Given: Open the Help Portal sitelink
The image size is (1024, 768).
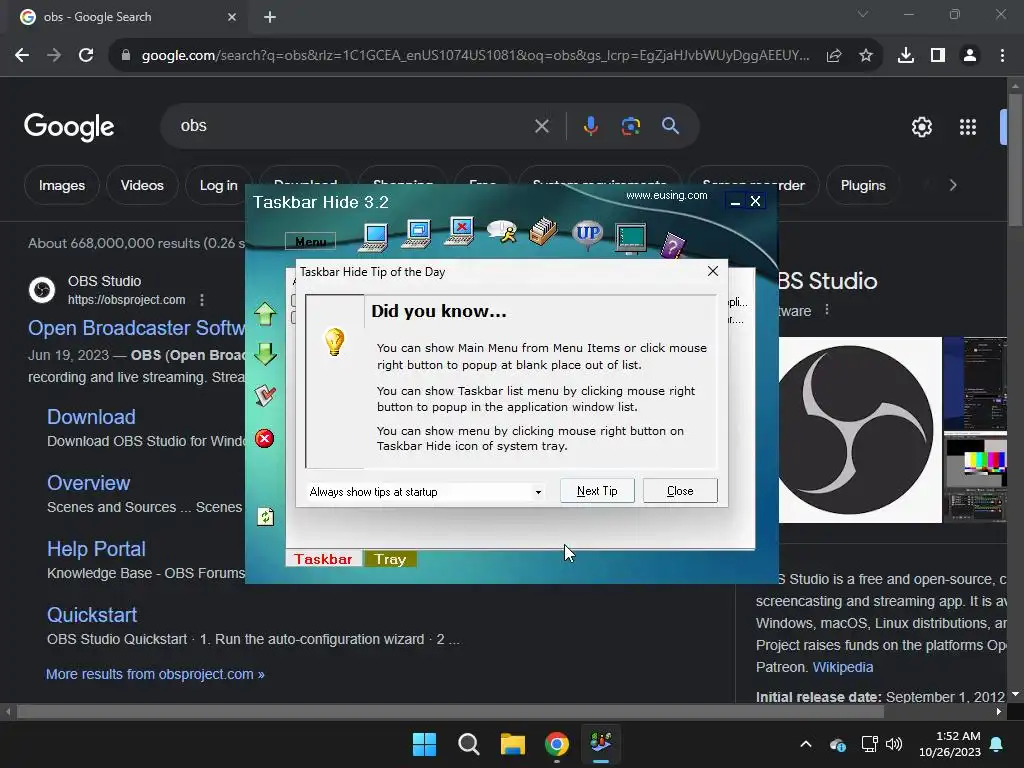Looking at the screenshot, I should tap(96, 549).
